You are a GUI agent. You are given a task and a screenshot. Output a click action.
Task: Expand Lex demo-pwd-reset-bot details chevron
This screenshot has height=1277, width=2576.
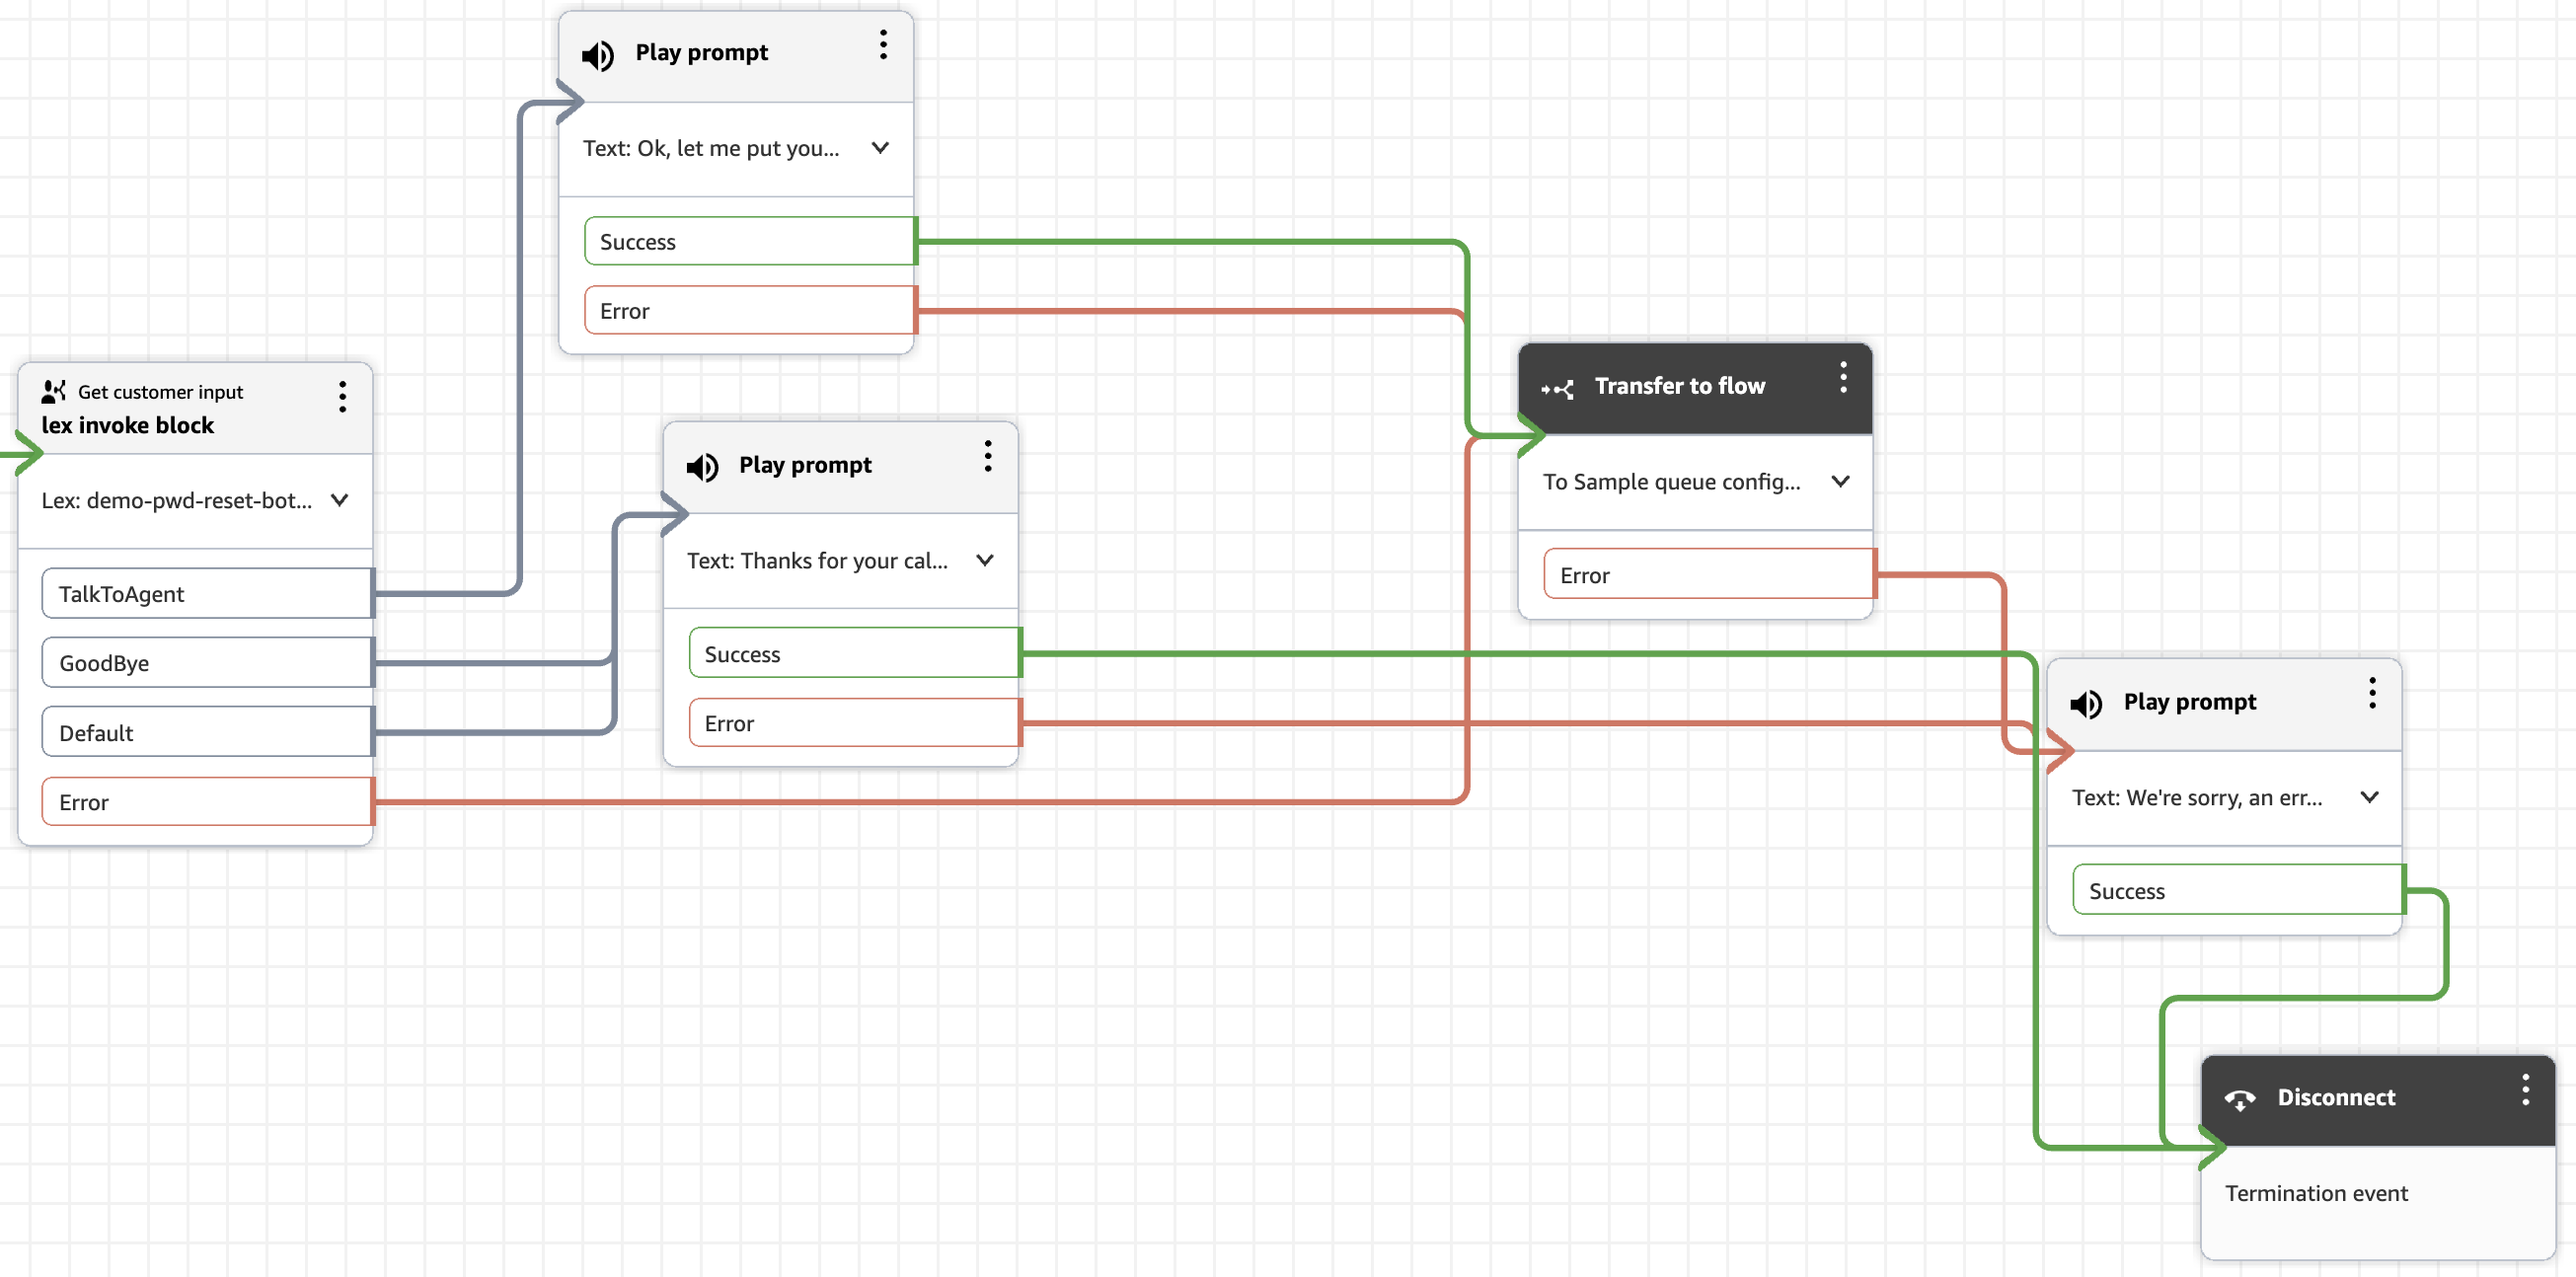coord(340,500)
